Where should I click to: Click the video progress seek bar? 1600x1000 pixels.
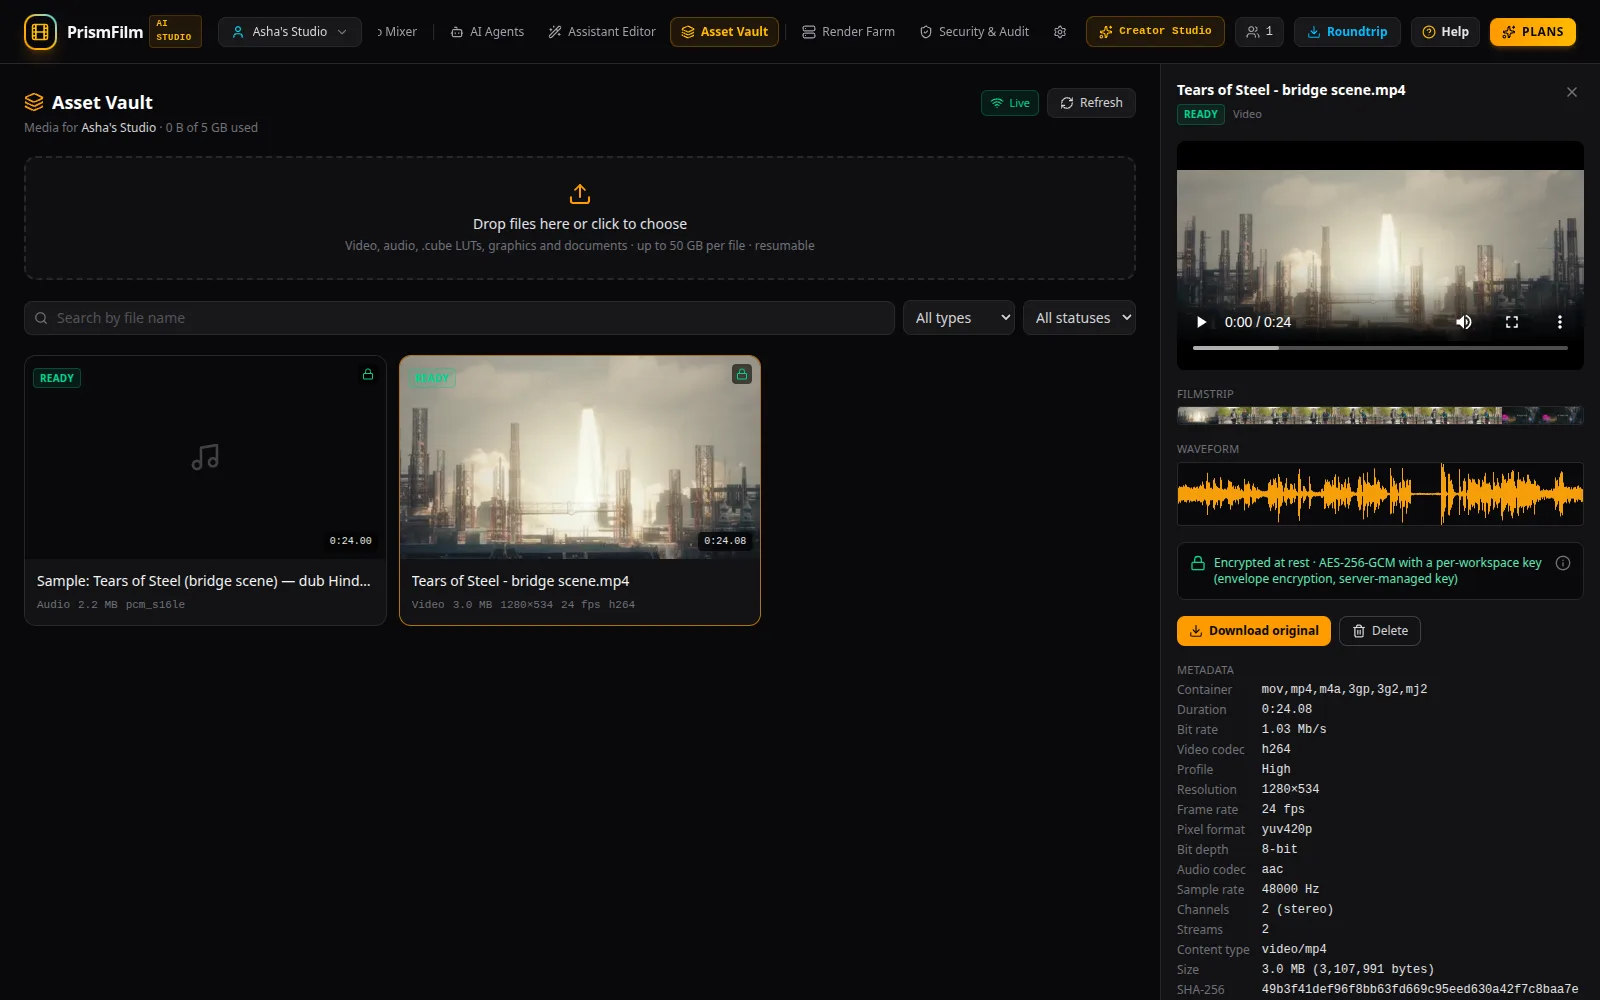click(x=1380, y=348)
